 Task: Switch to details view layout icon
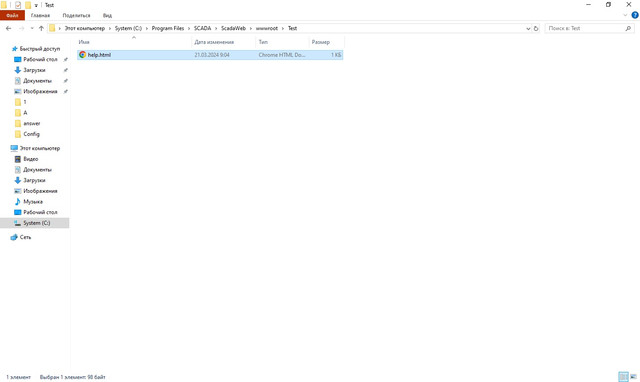(623, 376)
